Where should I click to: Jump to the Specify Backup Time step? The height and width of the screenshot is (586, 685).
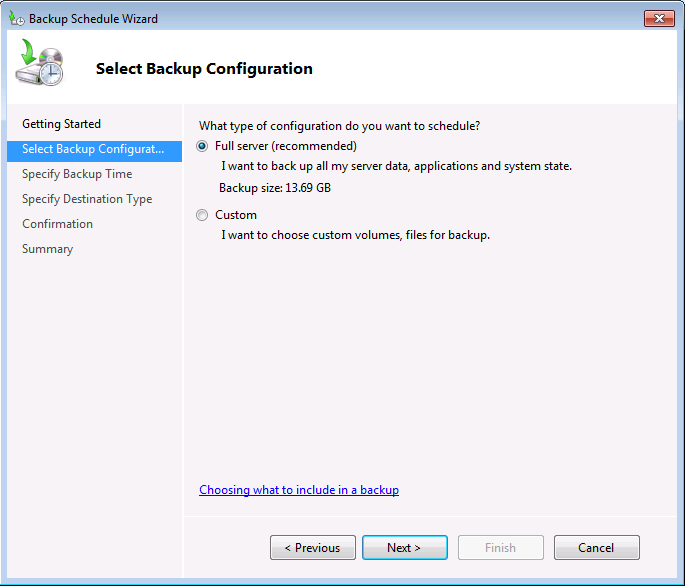(x=77, y=174)
